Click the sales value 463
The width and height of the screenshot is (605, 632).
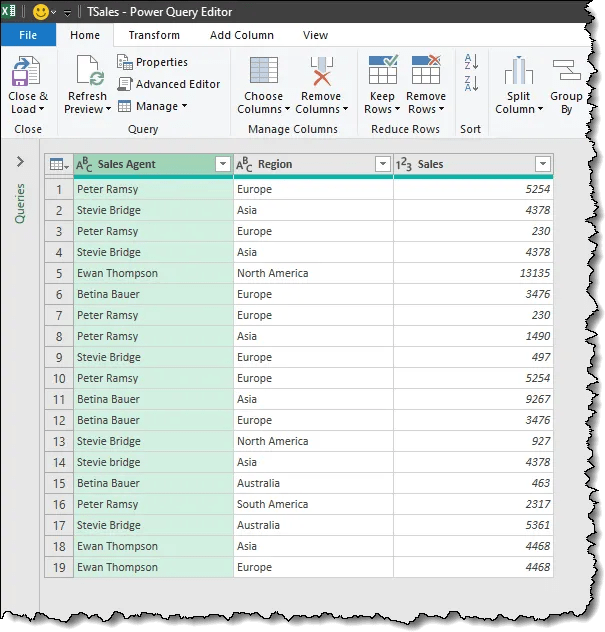pyautogui.click(x=474, y=483)
